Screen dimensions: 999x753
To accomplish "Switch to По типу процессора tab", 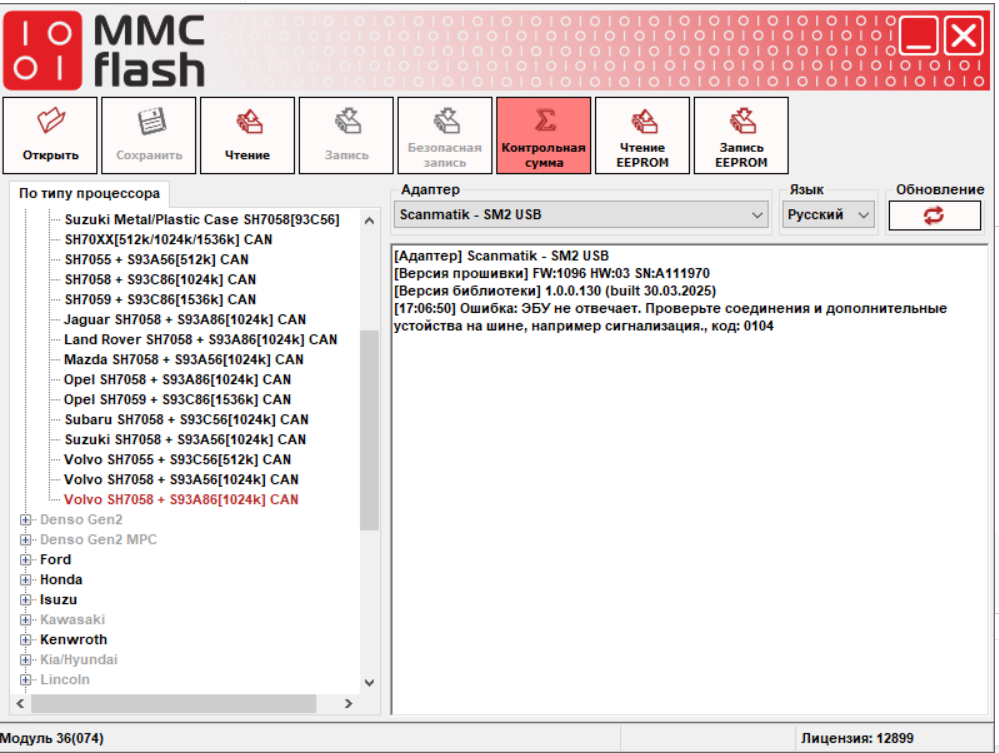I will (x=89, y=194).
